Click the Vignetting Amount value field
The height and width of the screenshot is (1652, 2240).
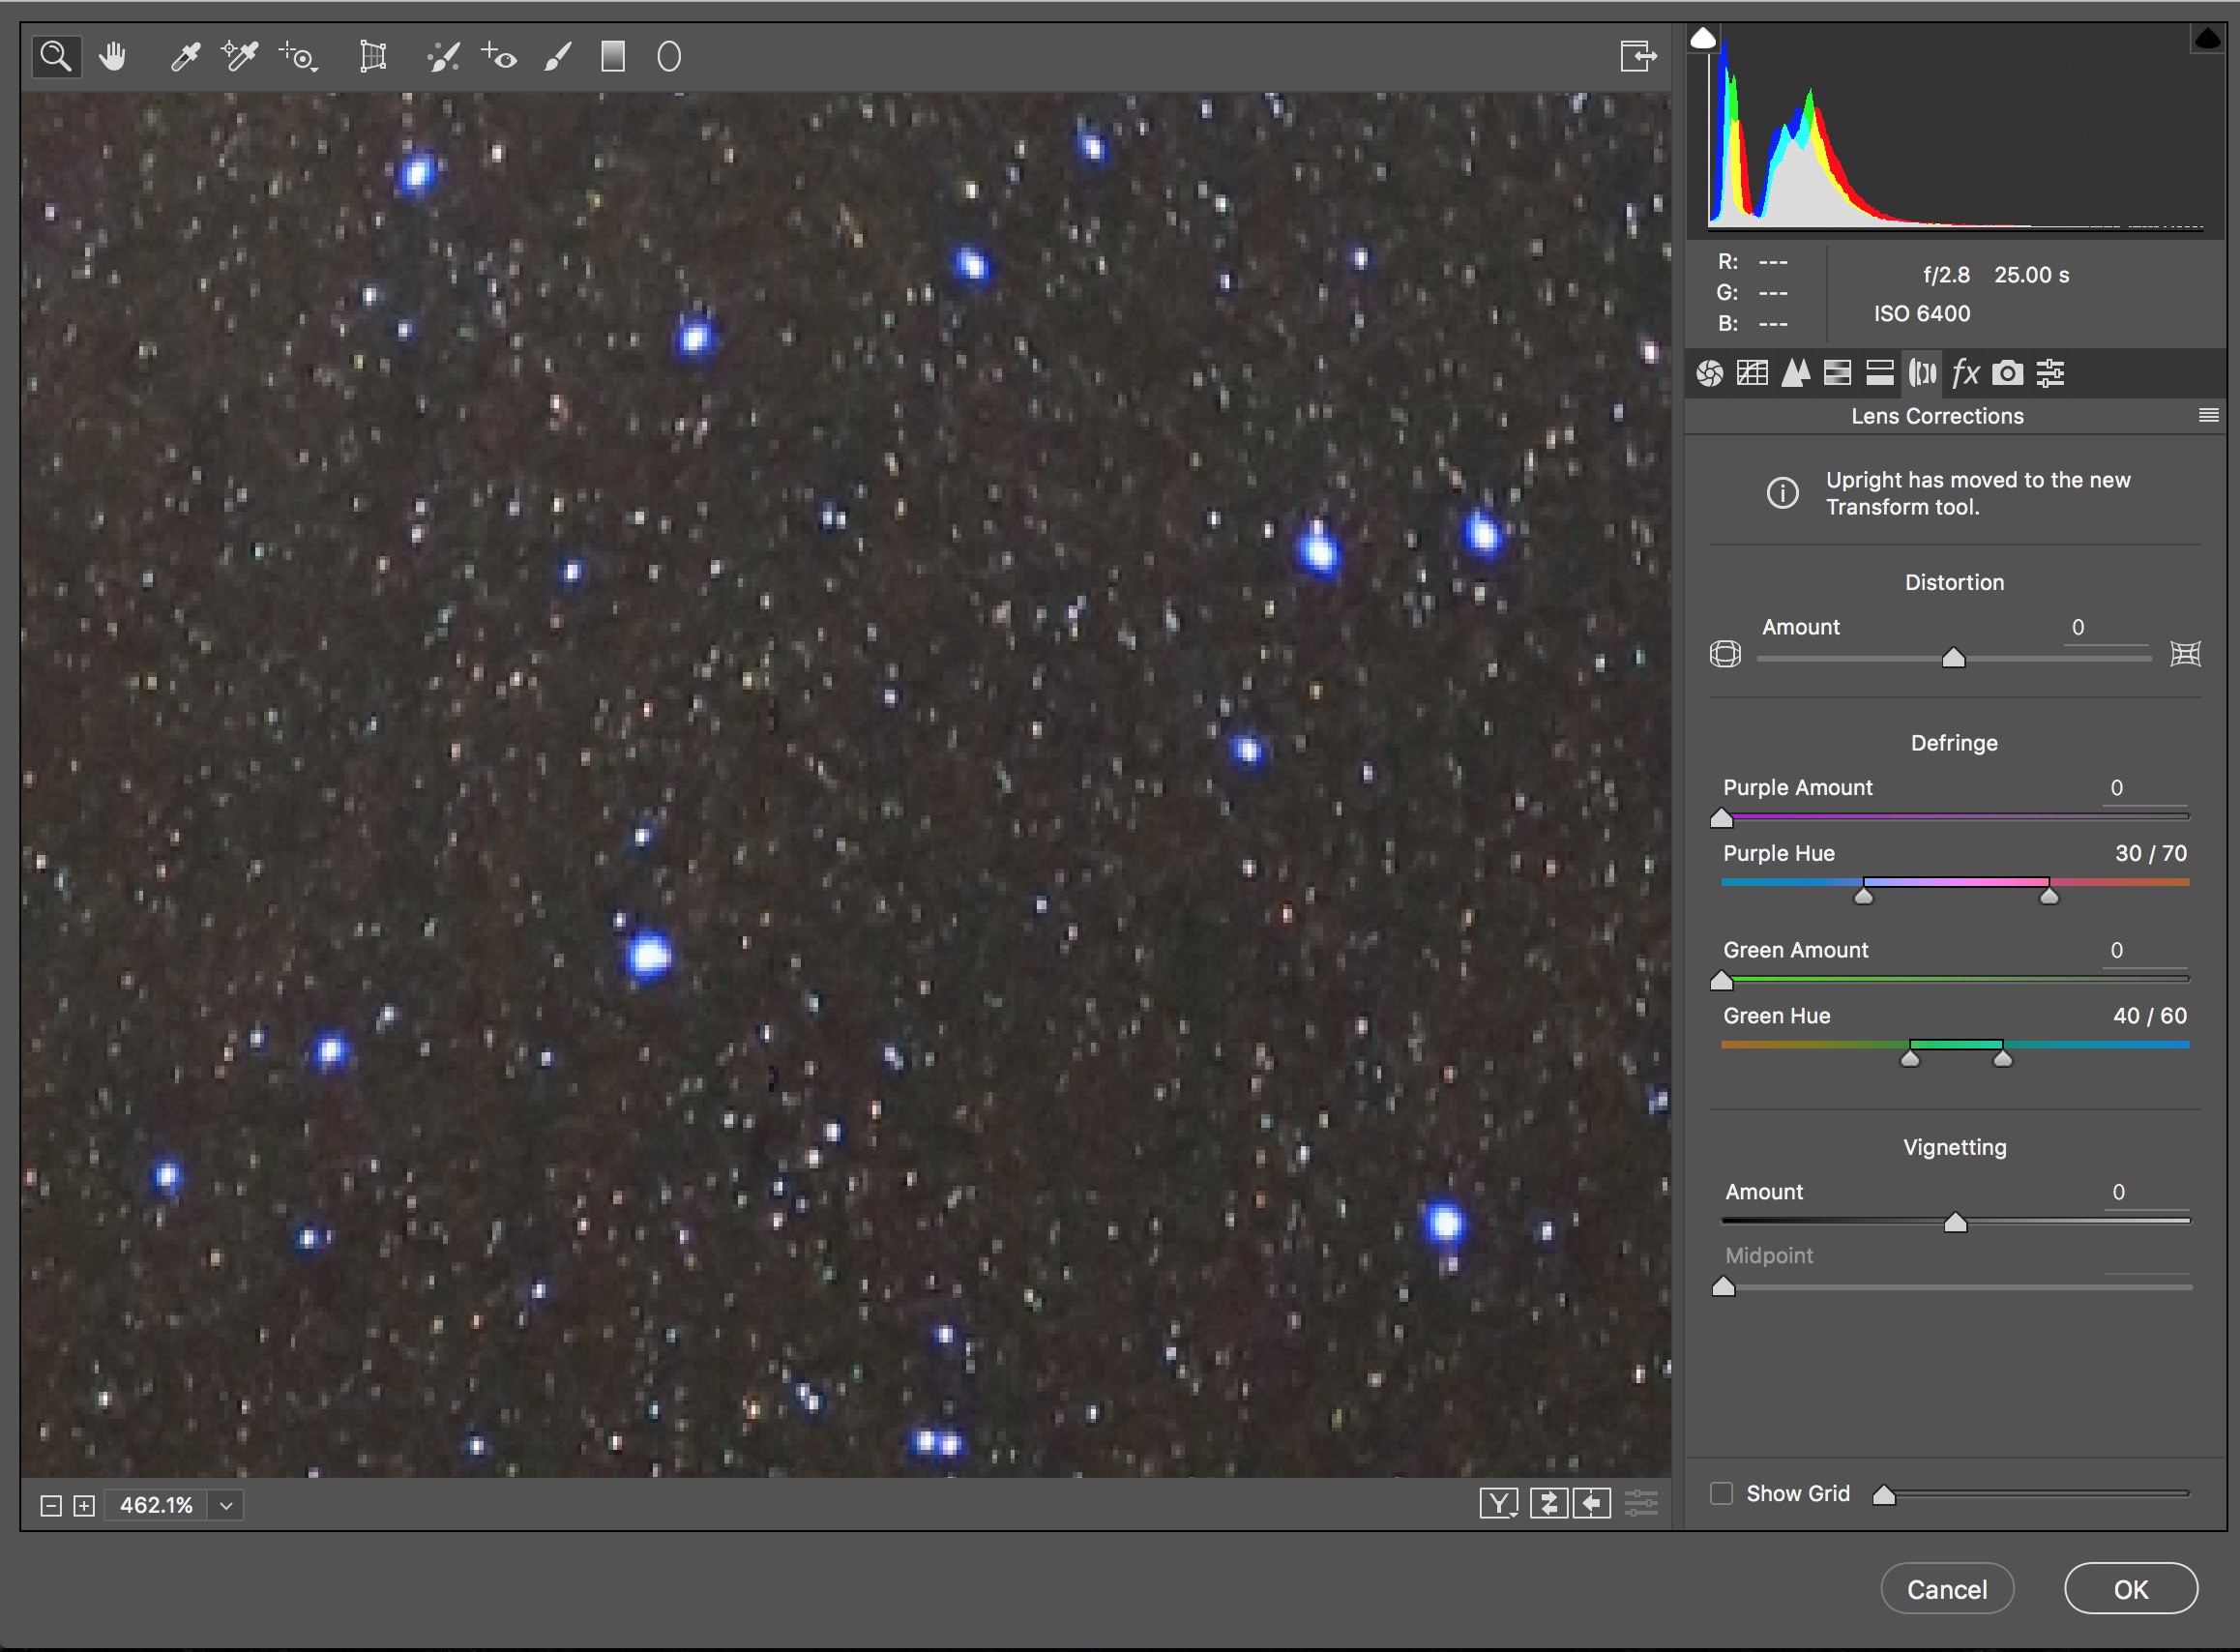(2147, 1193)
